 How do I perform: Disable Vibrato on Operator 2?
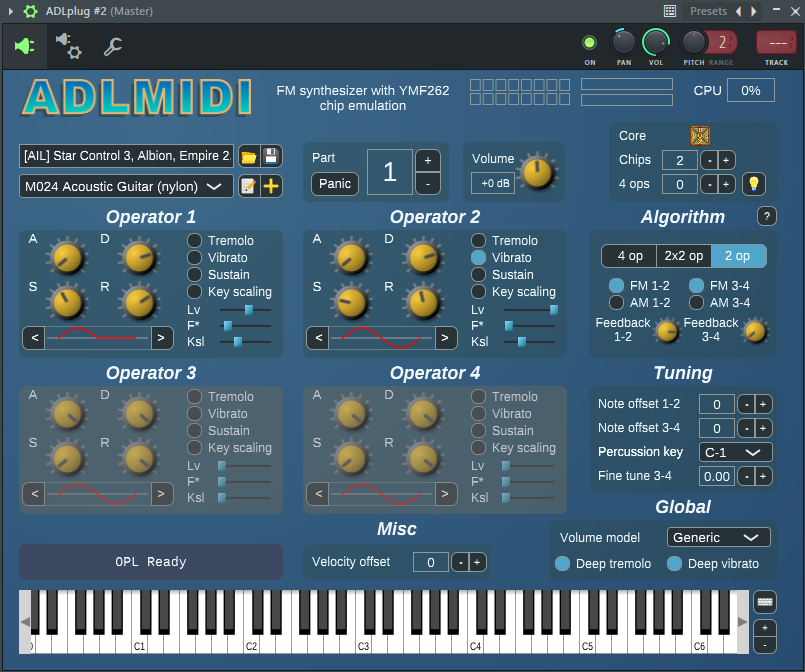479,258
